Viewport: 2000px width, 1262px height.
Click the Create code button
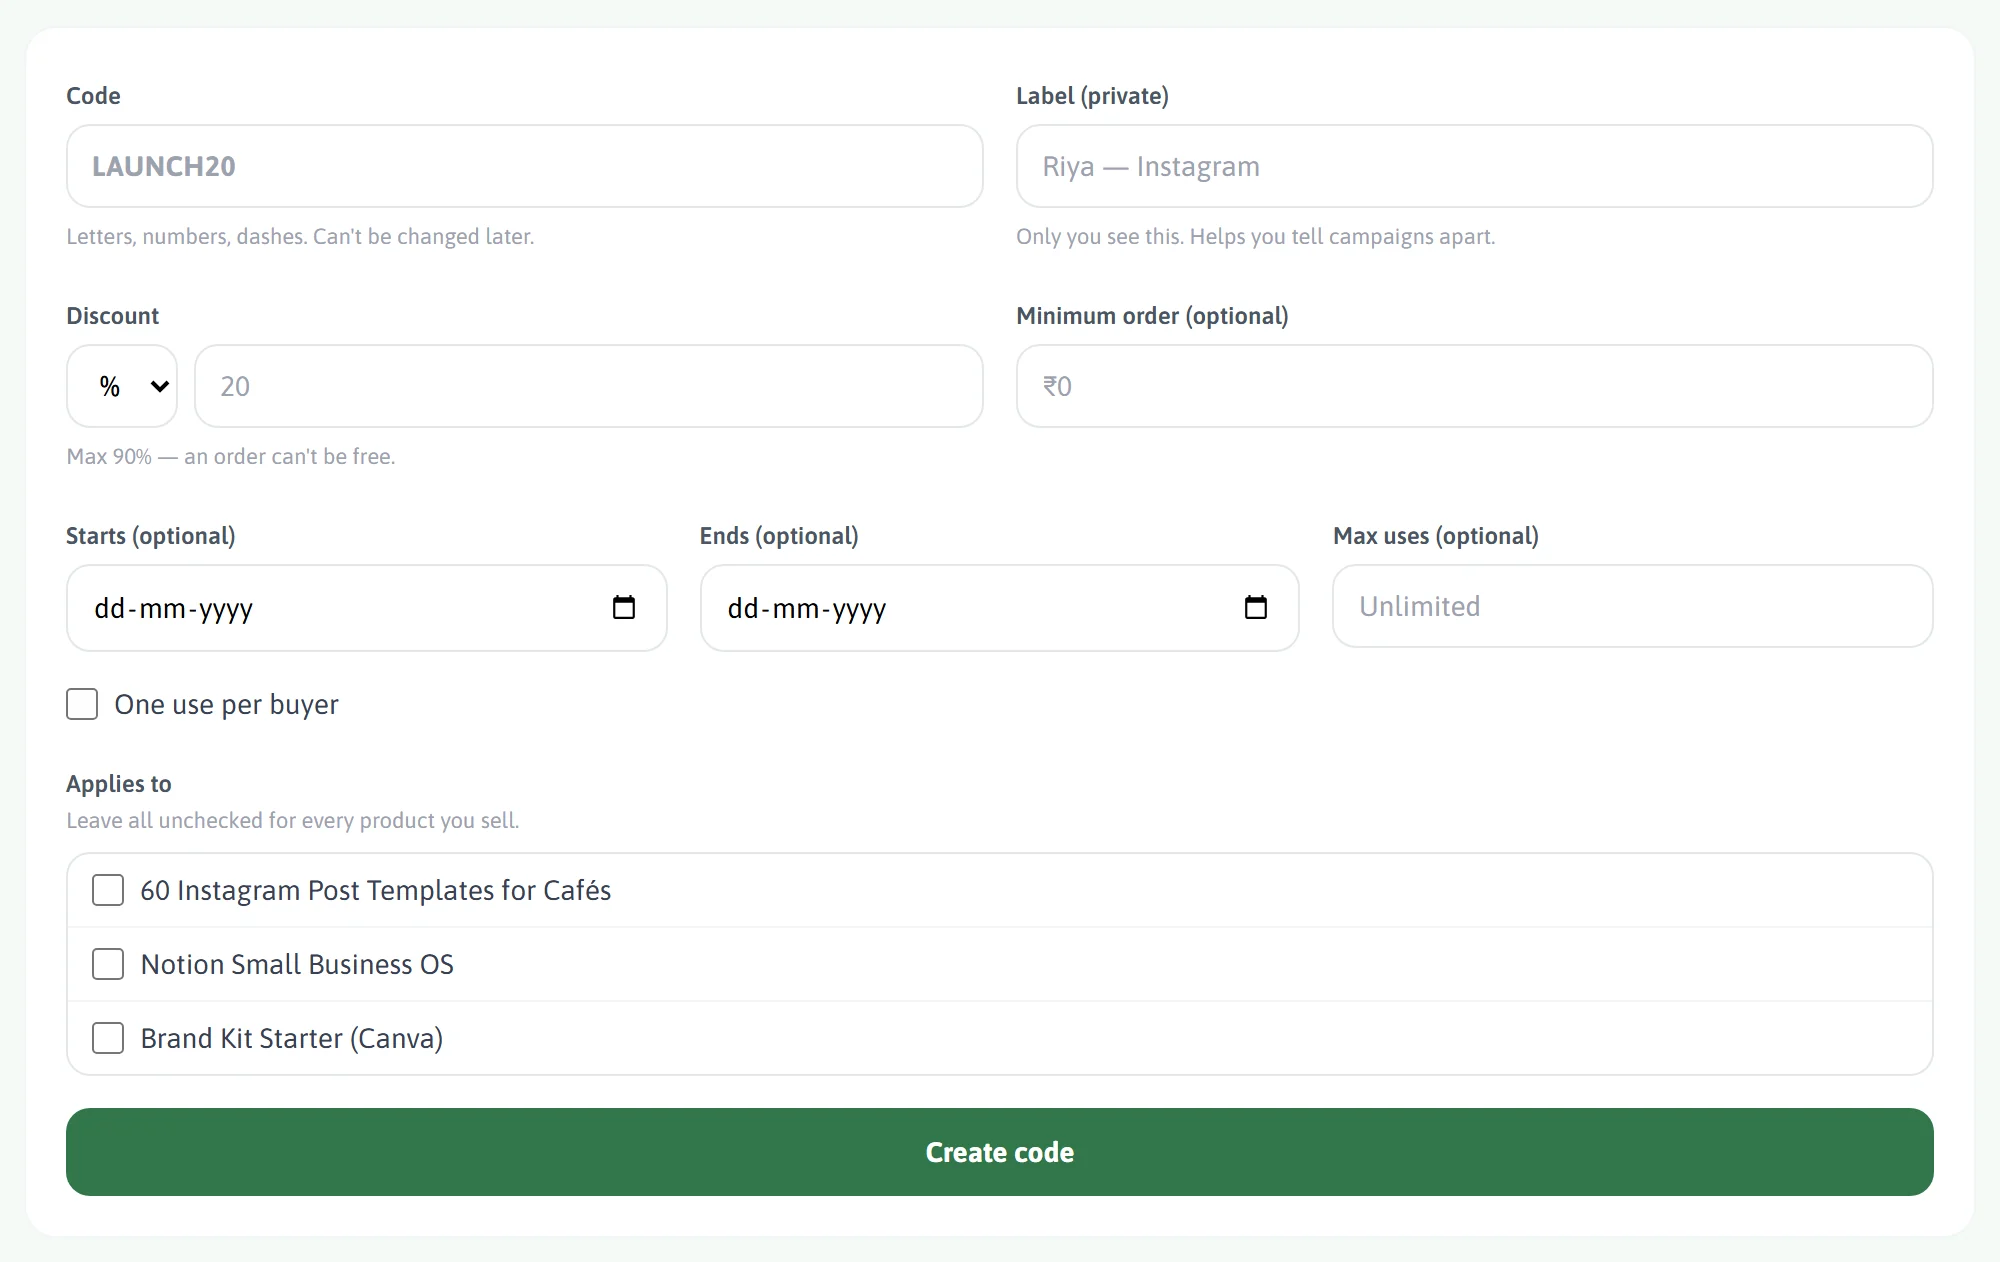click(x=1000, y=1152)
